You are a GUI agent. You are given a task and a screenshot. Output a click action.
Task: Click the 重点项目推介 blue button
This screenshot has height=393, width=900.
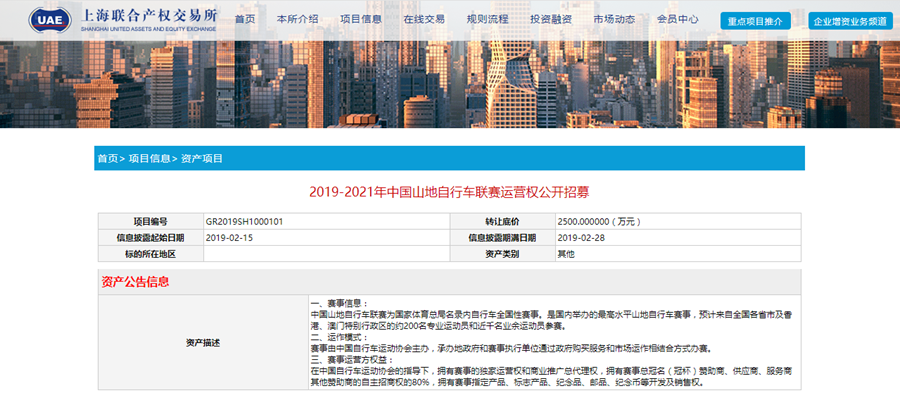pos(755,21)
